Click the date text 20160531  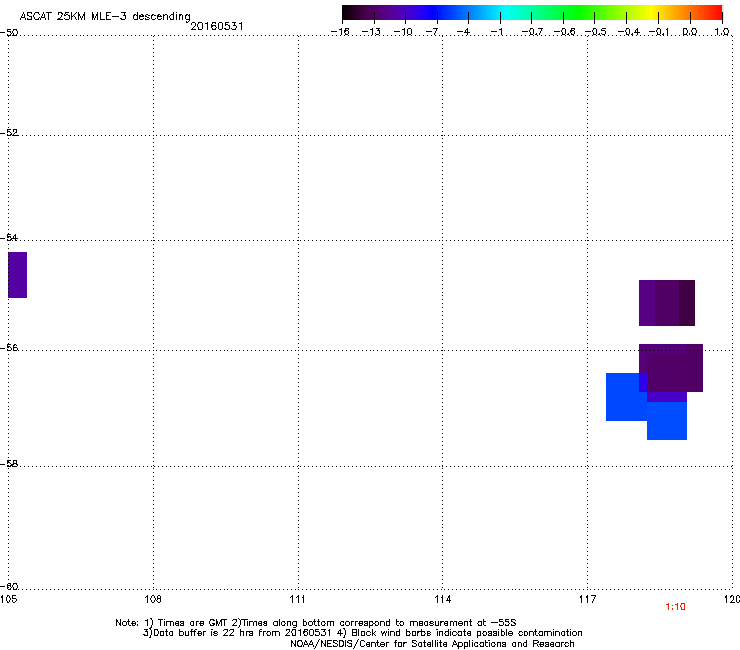[x=217, y=26]
